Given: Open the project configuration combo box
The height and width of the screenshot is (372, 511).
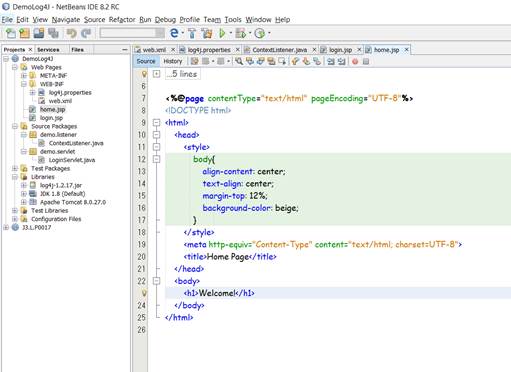Looking at the screenshot, I should coord(132,33).
